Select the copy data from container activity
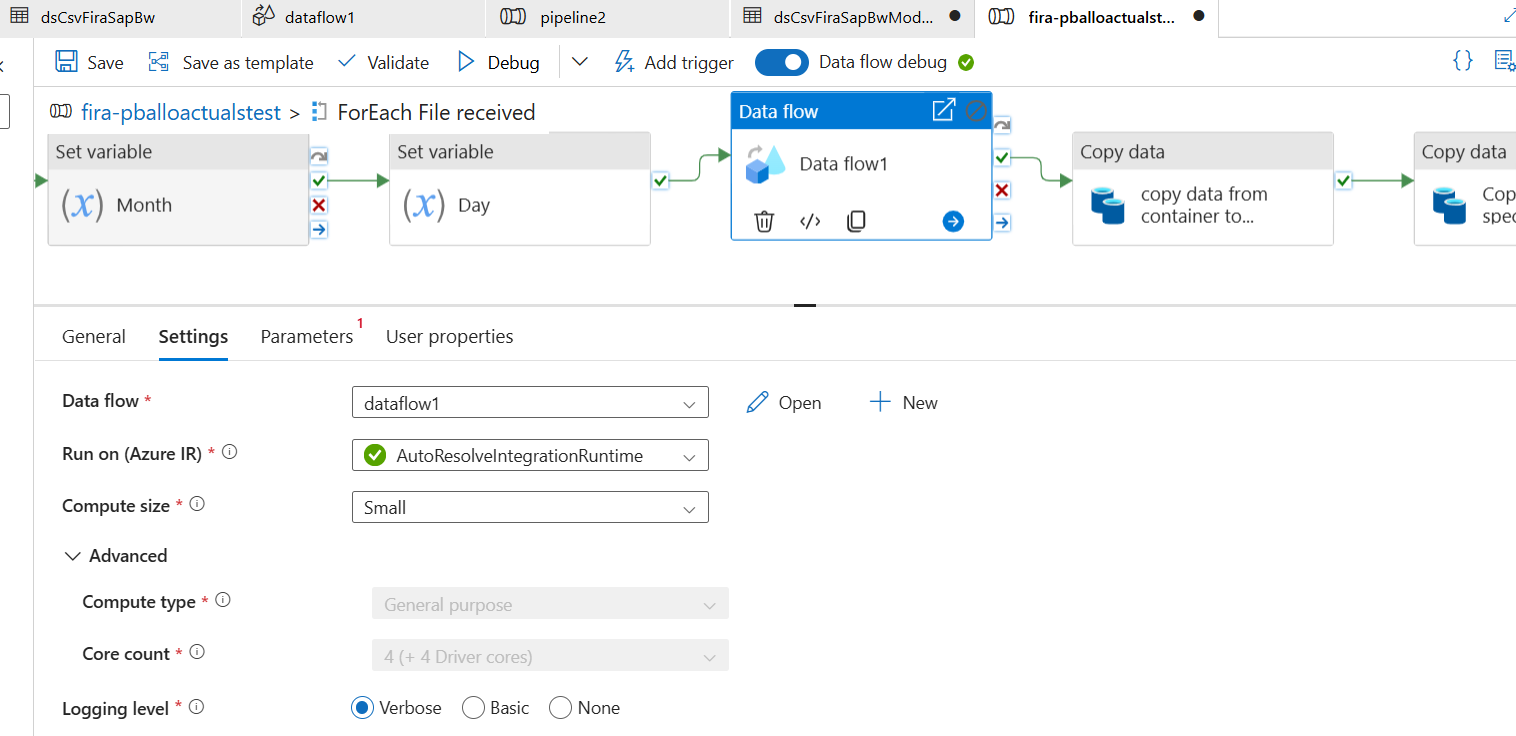The width and height of the screenshot is (1516, 736). click(1203, 189)
